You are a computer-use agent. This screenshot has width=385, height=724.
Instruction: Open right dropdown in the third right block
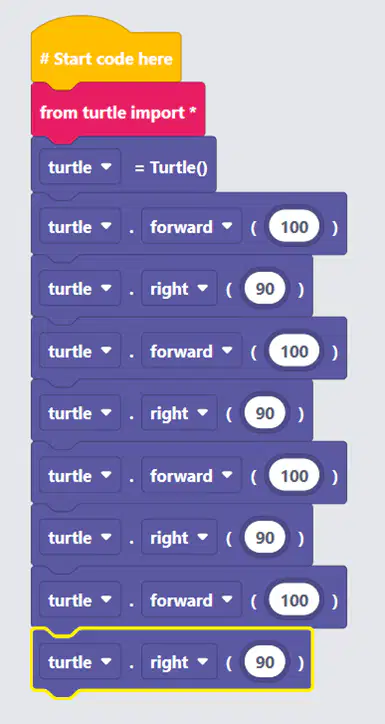tap(179, 538)
